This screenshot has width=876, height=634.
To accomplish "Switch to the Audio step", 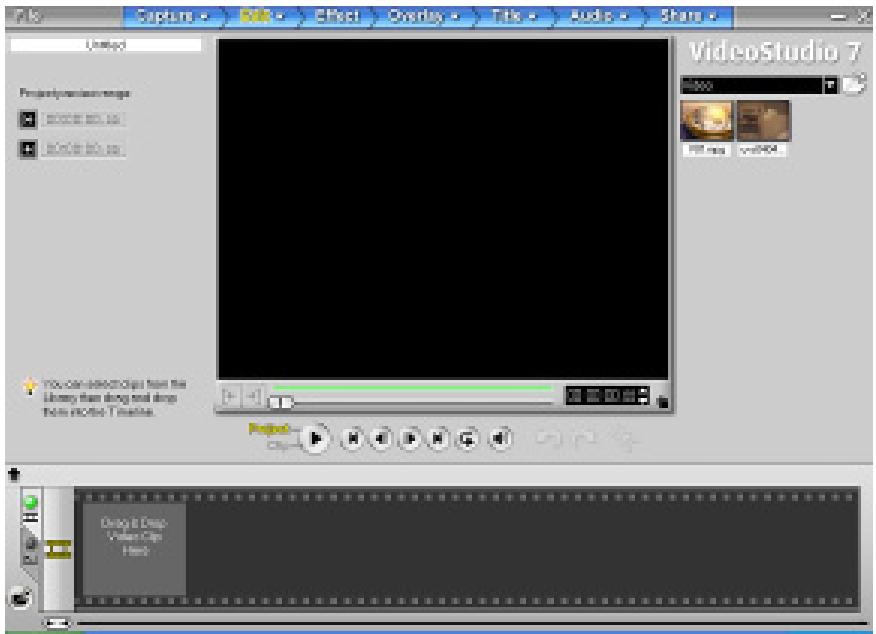I will [598, 16].
